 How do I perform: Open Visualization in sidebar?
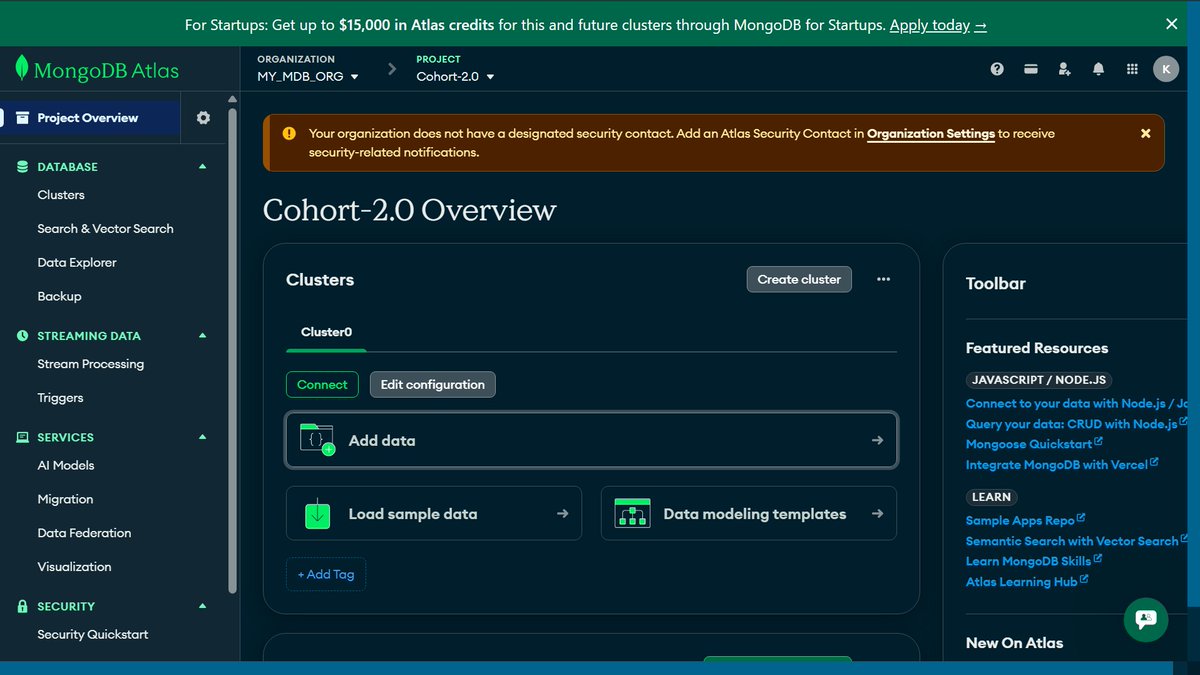click(74, 567)
